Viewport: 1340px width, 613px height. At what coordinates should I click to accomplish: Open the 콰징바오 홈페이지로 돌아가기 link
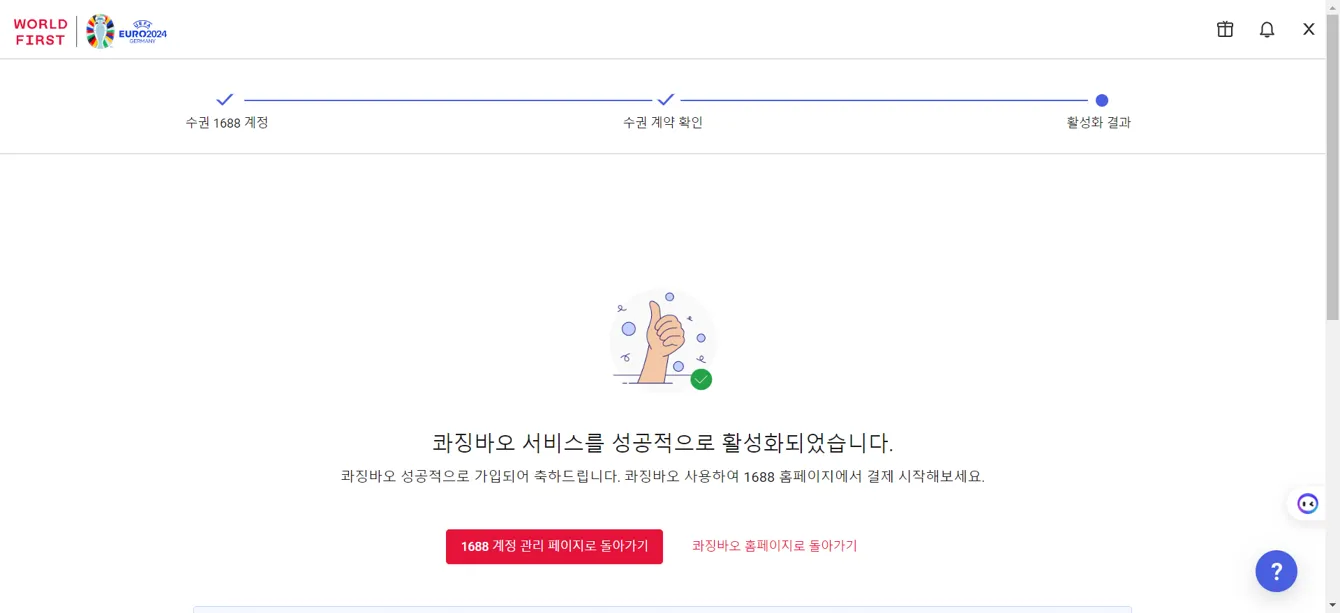click(x=775, y=546)
